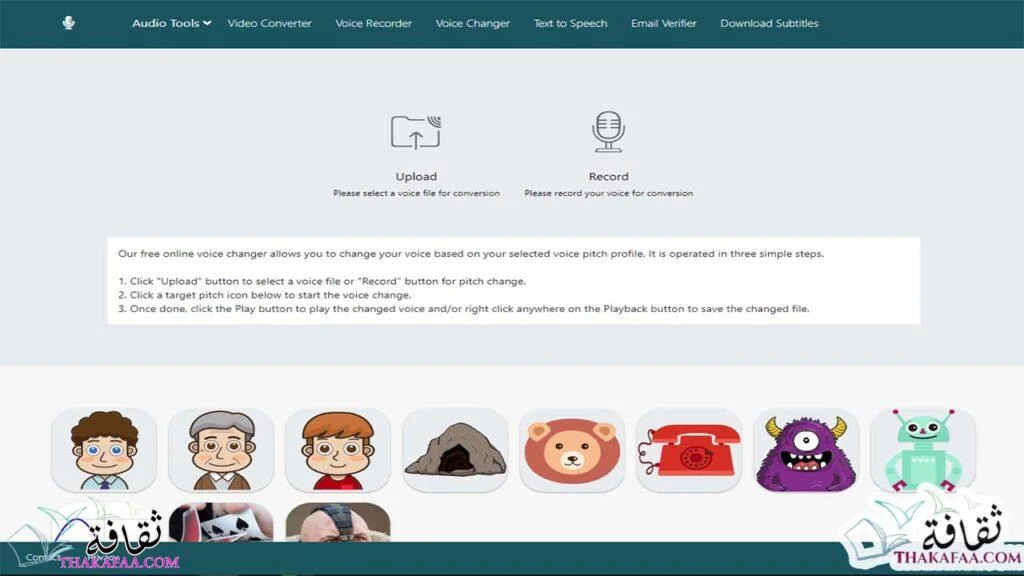
Task: Select the masked bald man voice thumbnail
Action: [x=338, y=522]
